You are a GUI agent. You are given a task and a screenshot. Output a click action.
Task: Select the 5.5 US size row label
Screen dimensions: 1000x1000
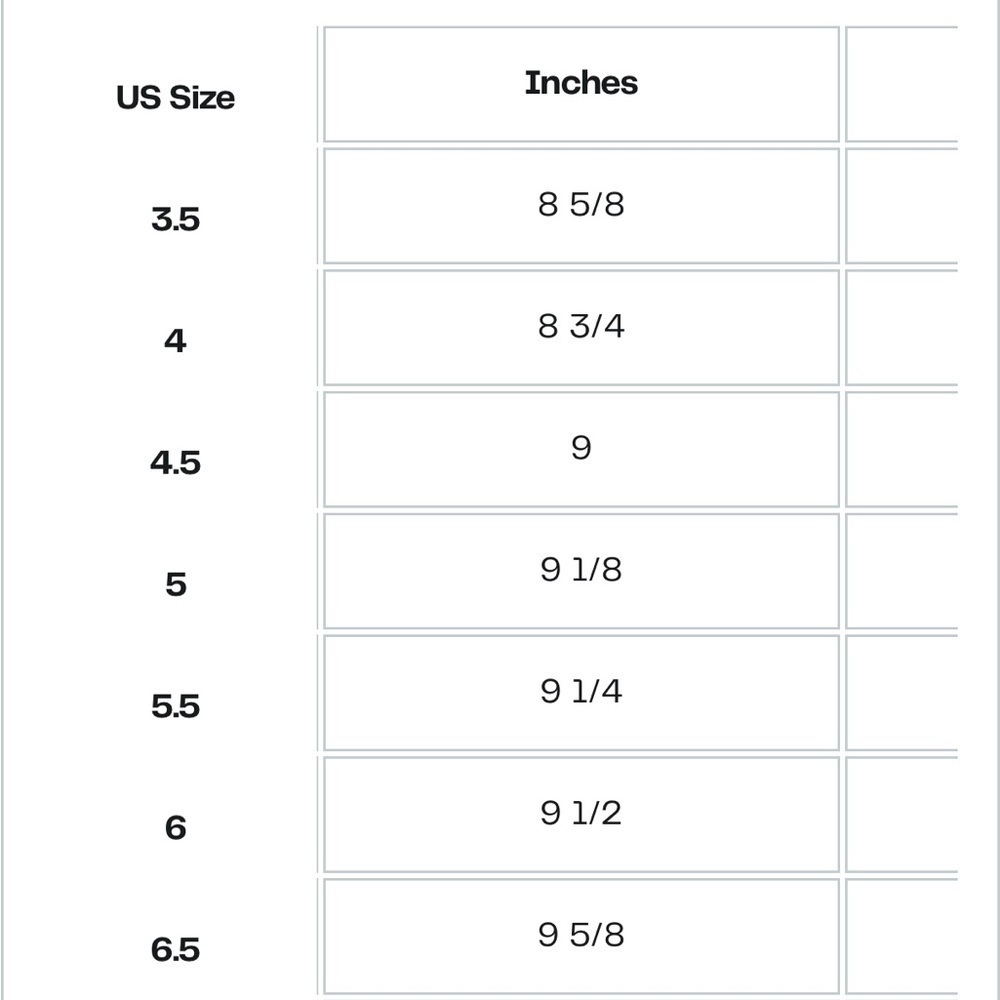tap(175, 706)
